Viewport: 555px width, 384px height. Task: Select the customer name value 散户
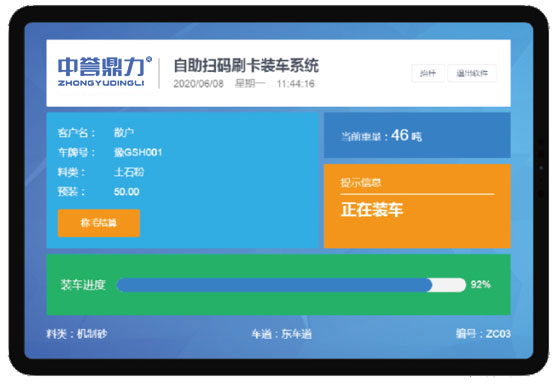[x=124, y=133]
